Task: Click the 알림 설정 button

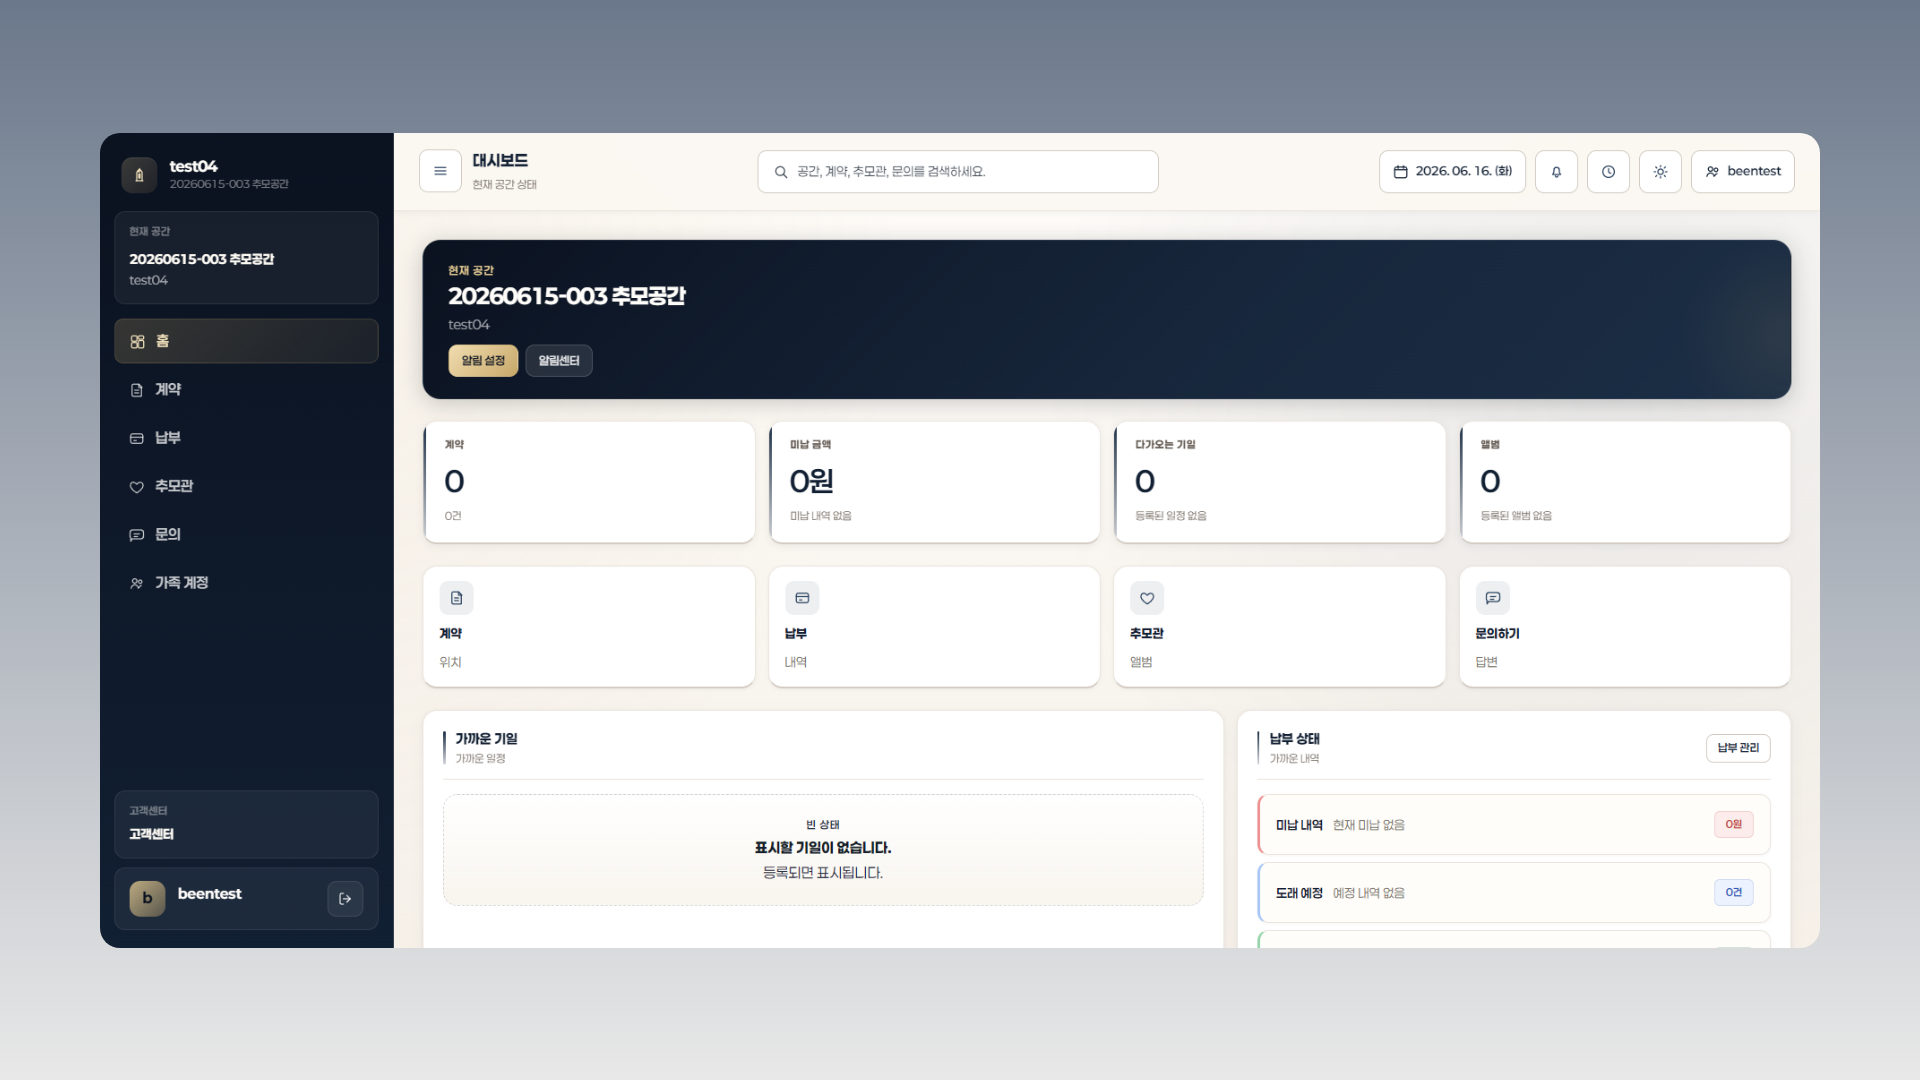Action: pyautogui.click(x=483, y=360)
